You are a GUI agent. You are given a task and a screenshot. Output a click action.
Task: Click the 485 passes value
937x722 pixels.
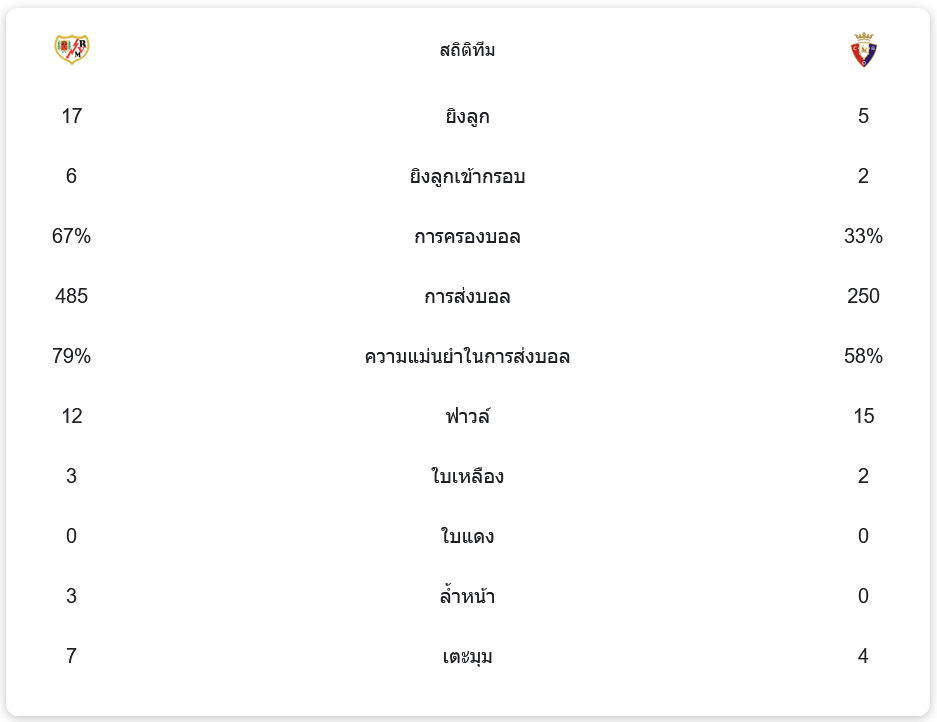(71, 297)
